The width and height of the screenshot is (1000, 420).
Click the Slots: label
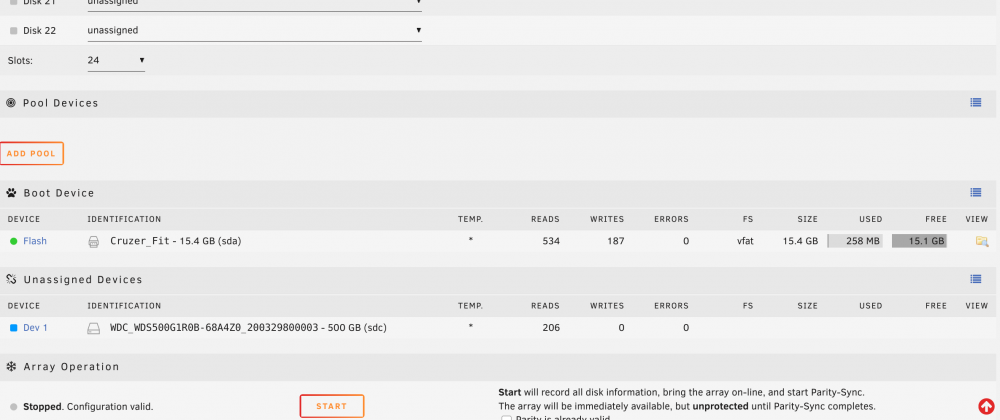[x=20, y=61]
